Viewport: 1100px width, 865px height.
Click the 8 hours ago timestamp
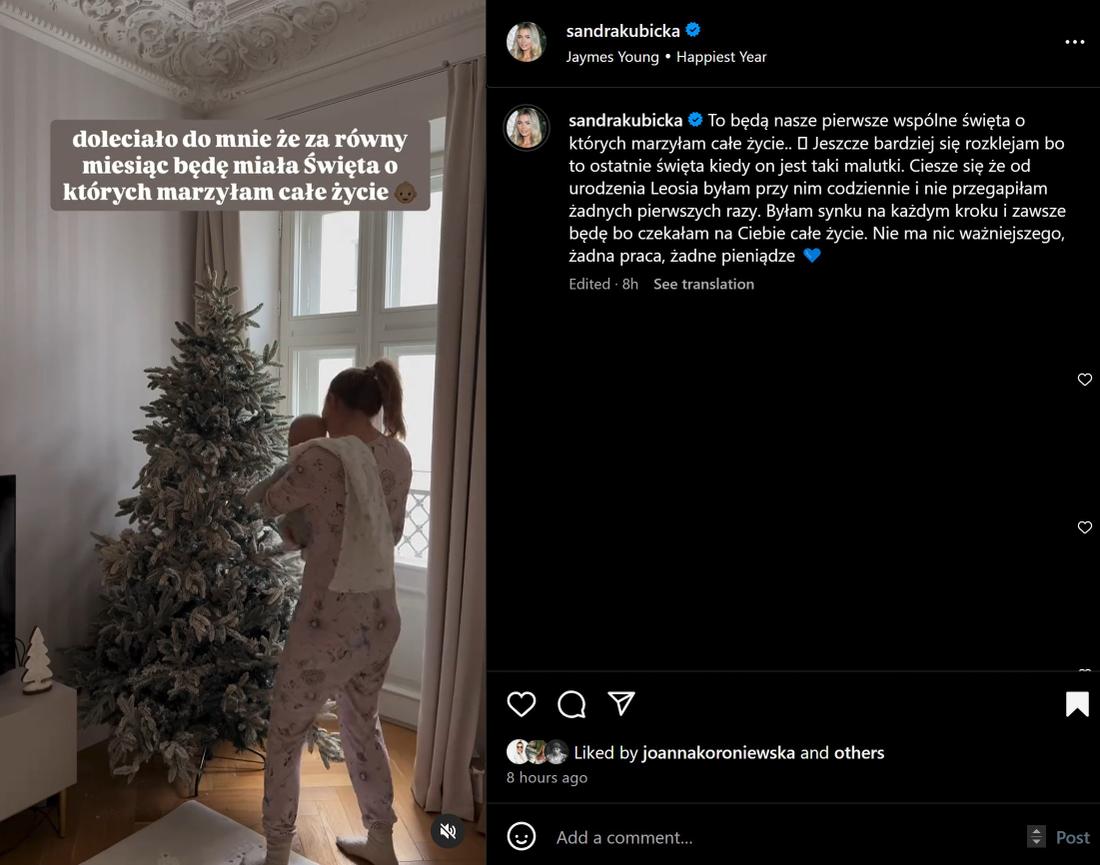[547, 778]
